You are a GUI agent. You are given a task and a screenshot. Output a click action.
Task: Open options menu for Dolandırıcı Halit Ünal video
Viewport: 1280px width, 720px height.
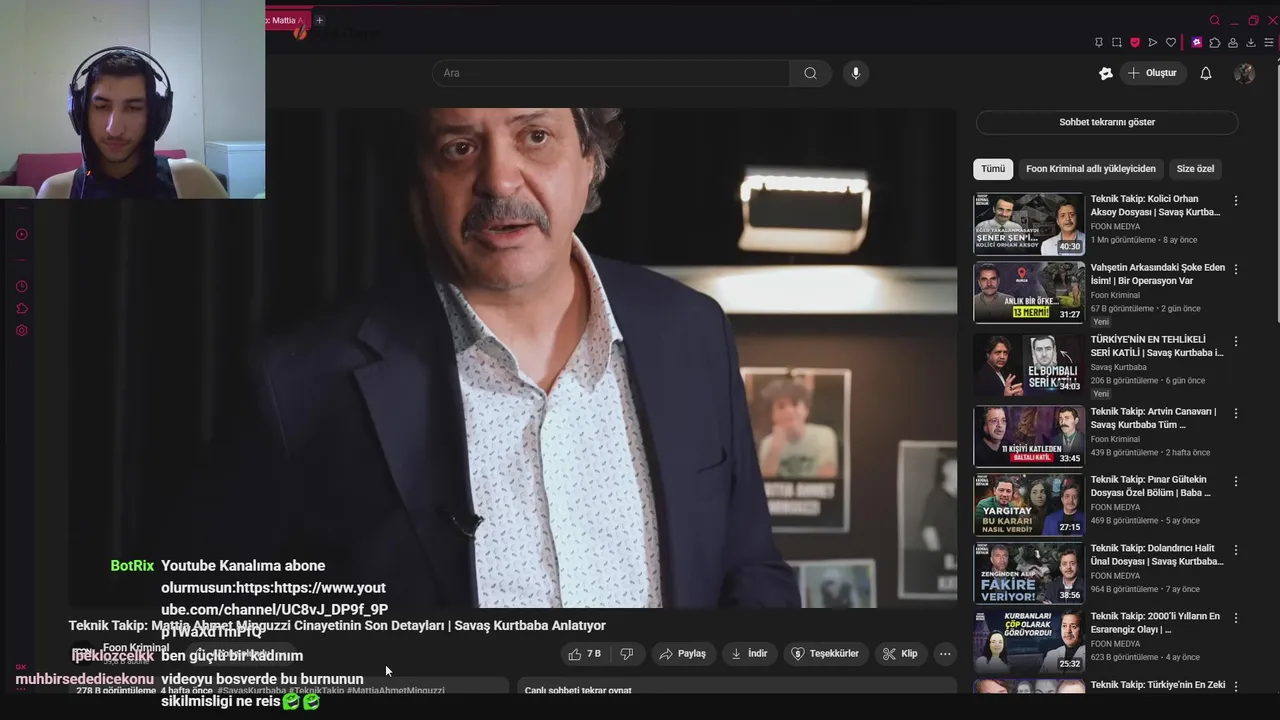point(1236,550)
